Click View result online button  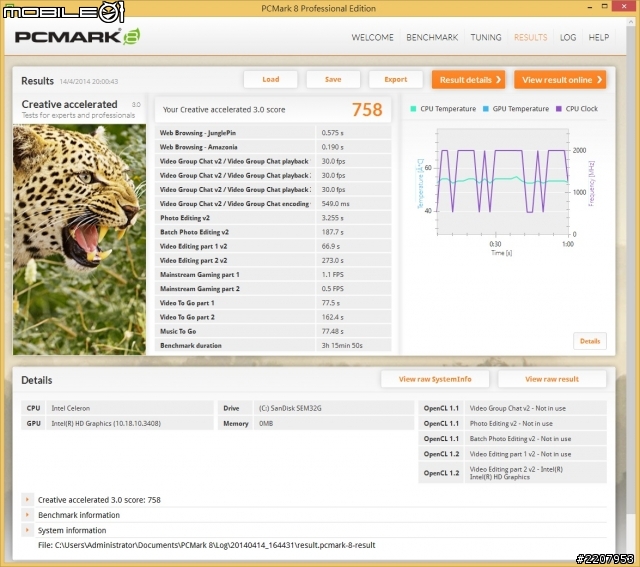click(x=560, y=80)
